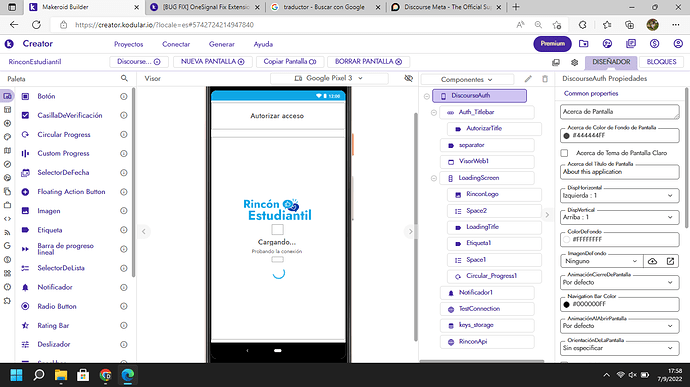This screenshot has height=387, width=690.
Task: Pick ColorDeFondo #FFFFFFFF swatch
Action: click(566, 240)
